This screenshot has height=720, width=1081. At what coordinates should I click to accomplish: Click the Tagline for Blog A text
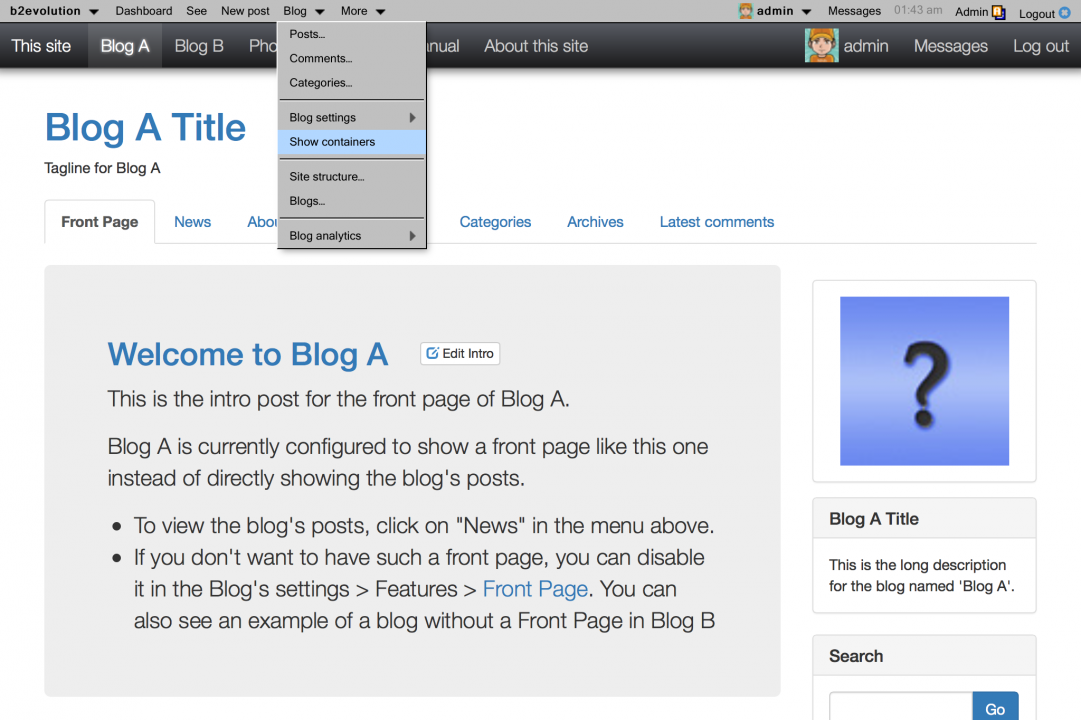pos(102,168)
